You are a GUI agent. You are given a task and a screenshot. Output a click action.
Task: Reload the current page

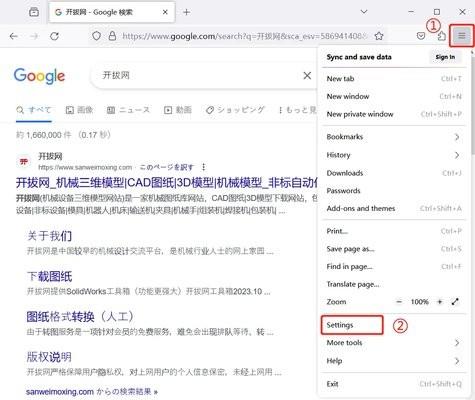tap(54, 36)
